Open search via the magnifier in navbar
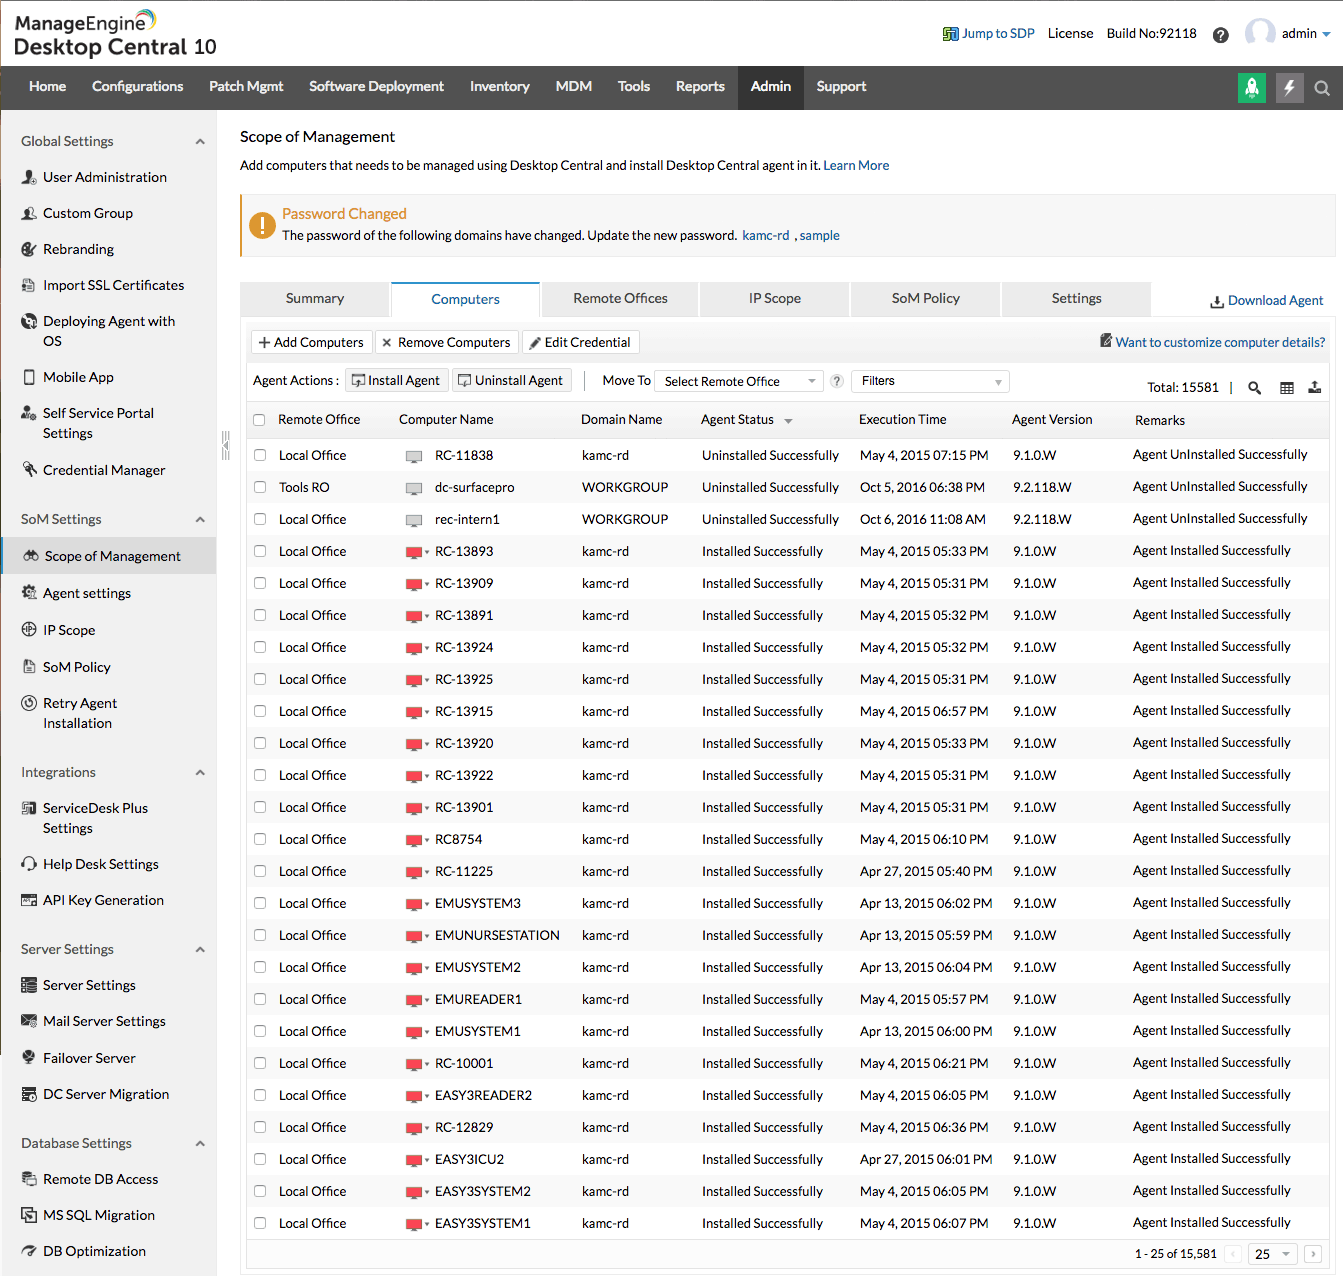This screenshot has height=1276, width=1343. point(1322,88)
